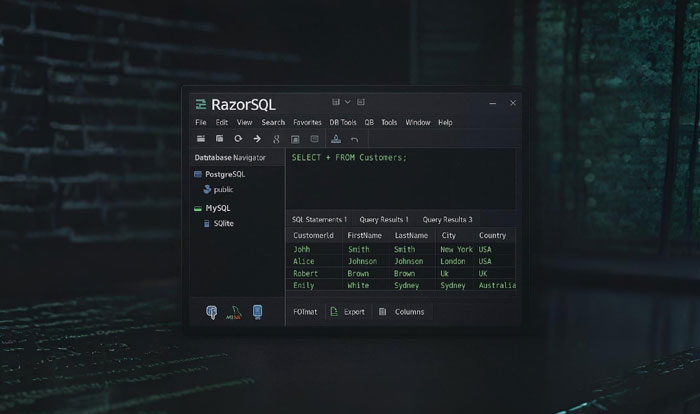Sort by the City column header
Screen dimensions: 700x414
pos(449,235)
